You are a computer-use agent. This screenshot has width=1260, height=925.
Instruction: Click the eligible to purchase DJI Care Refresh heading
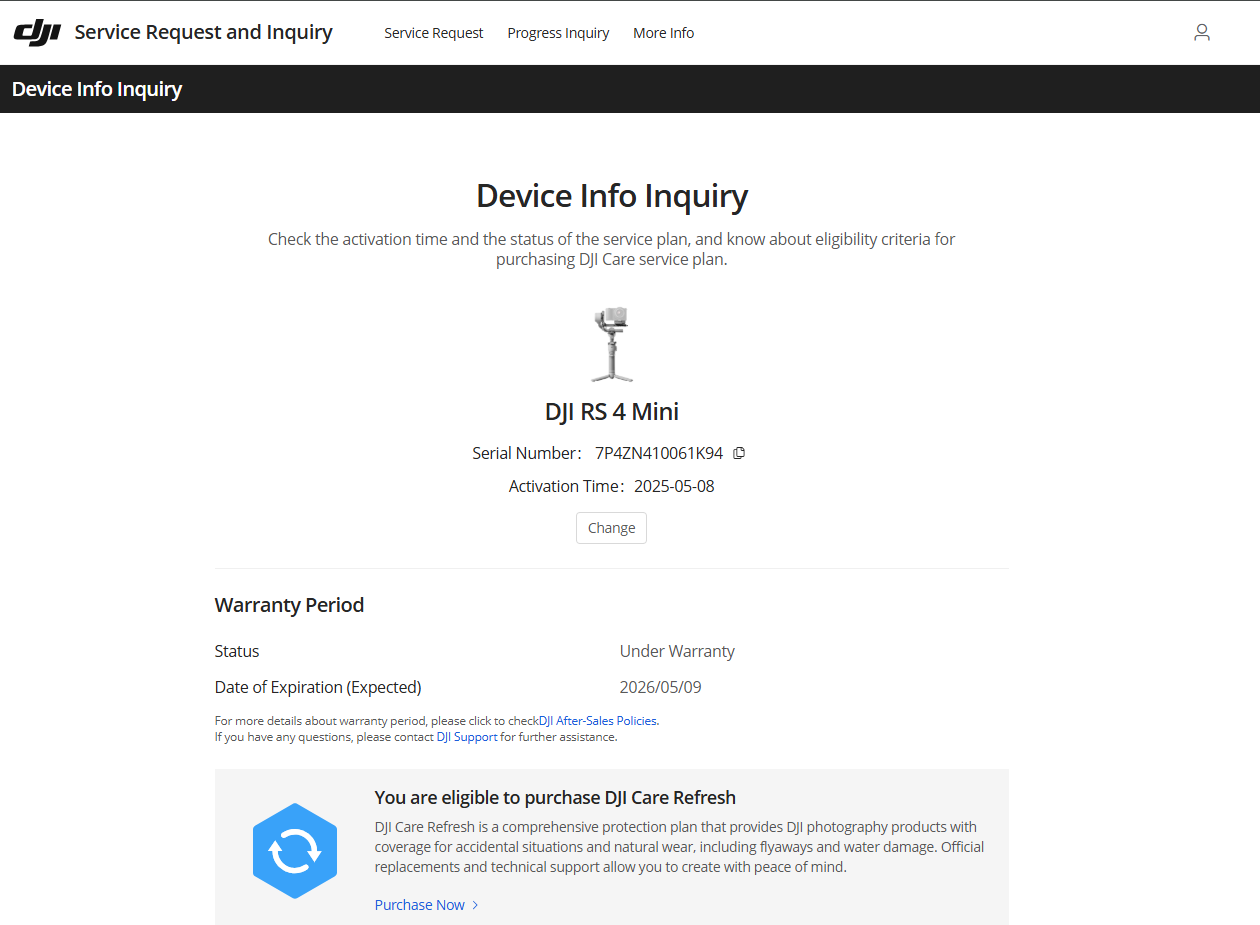(555, 797)
